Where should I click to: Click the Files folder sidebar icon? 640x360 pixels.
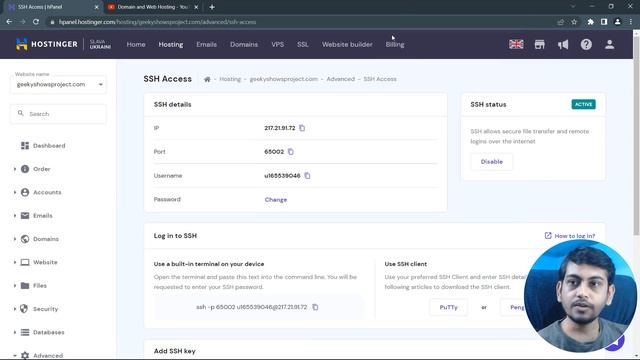pos(25,285)
